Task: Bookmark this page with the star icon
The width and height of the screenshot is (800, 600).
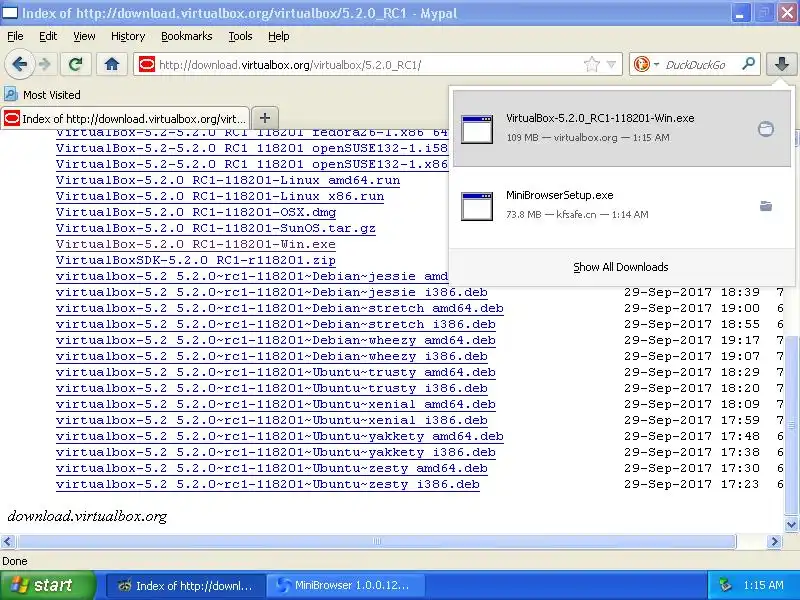Action: point(592,64)
